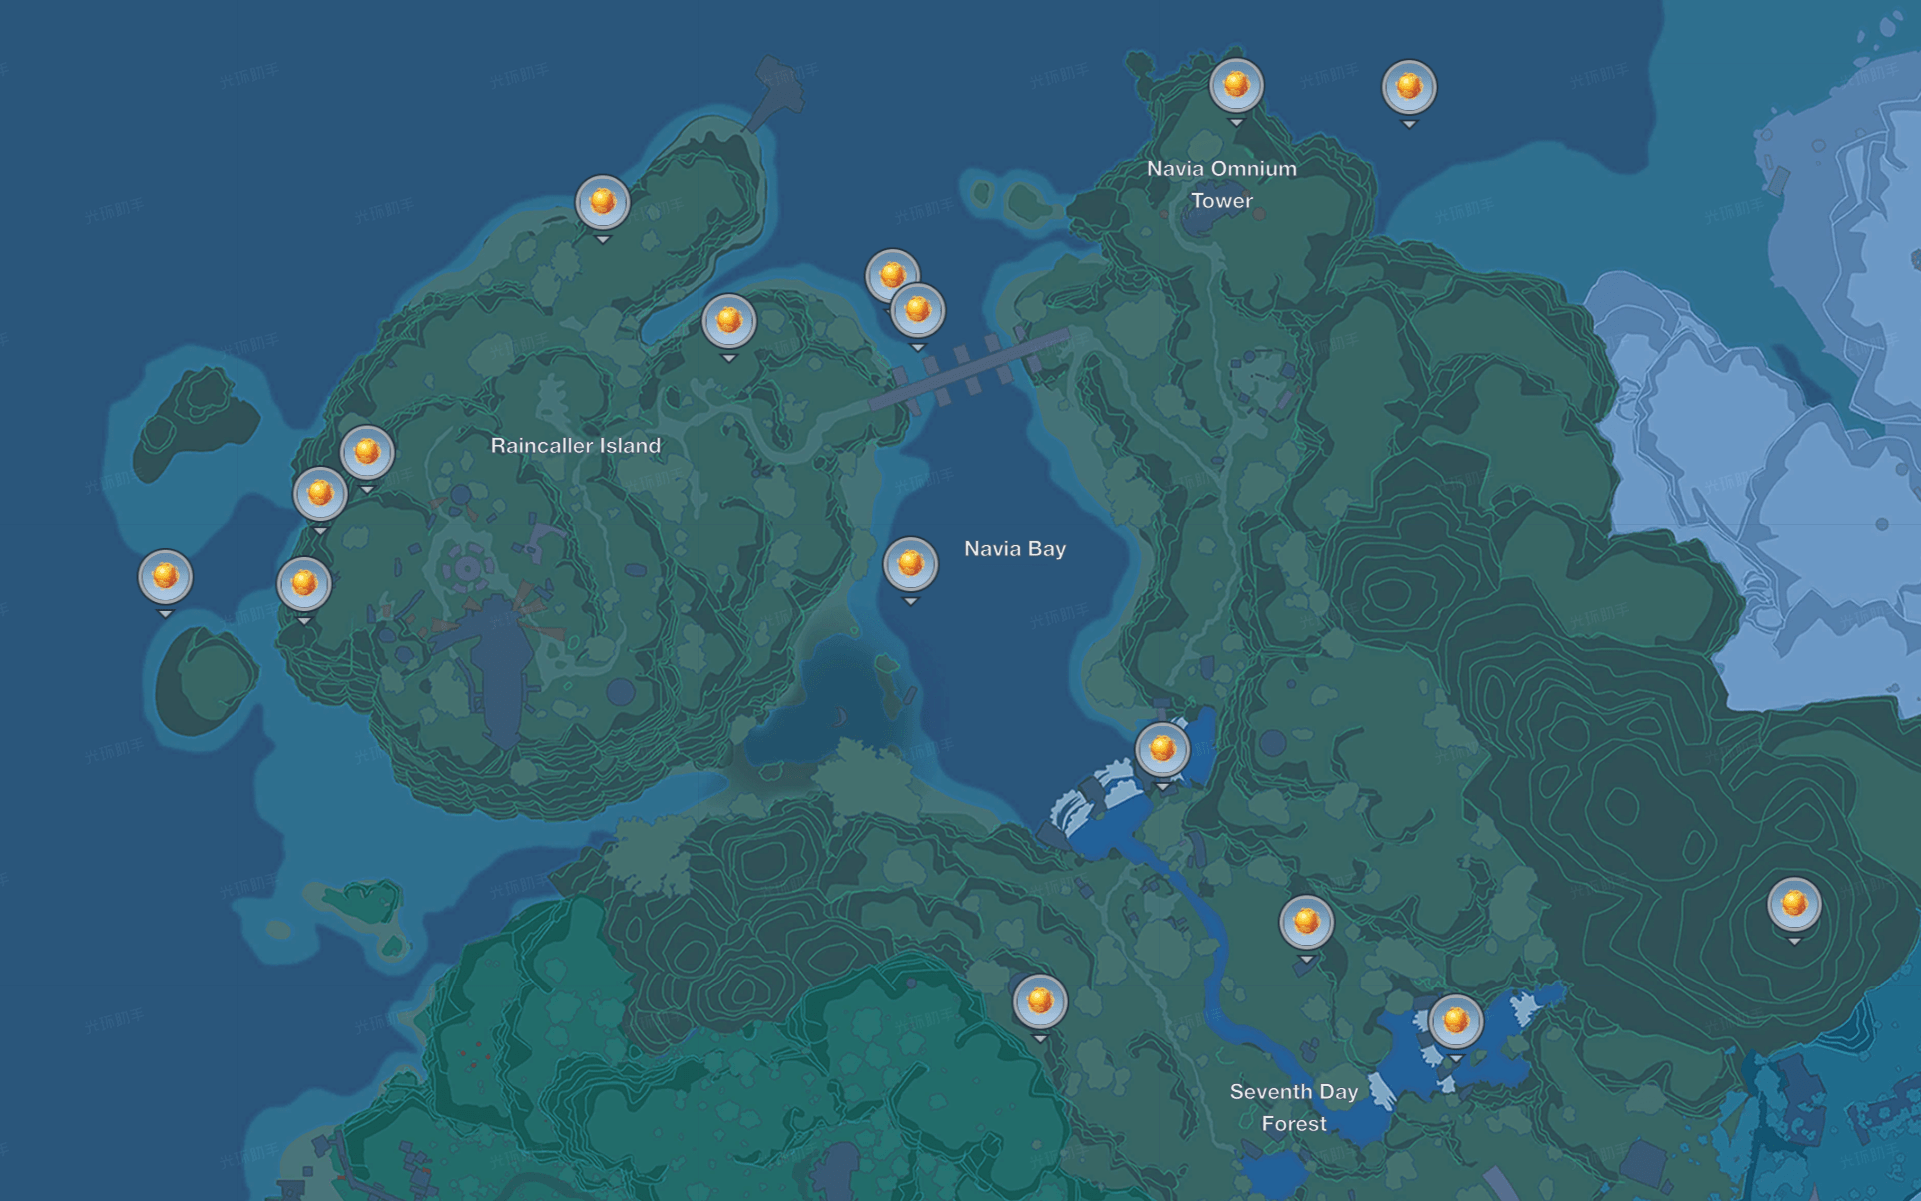Image resolution: width=1921 pixels, height=1201 pixels.
Task: Click the orb marker at Navia Omnium Tower's north tip
Action: pos(1236,86)
